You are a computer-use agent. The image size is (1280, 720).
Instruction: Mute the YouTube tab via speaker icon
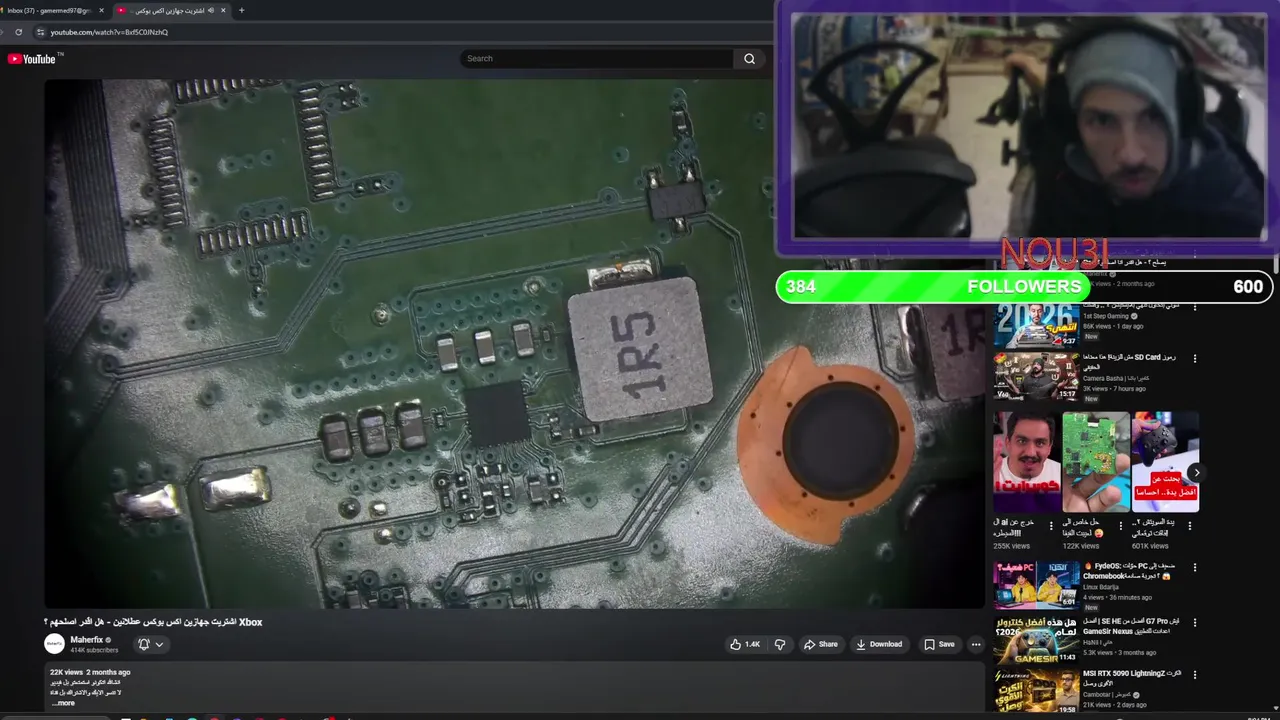[x=212, y=10]
